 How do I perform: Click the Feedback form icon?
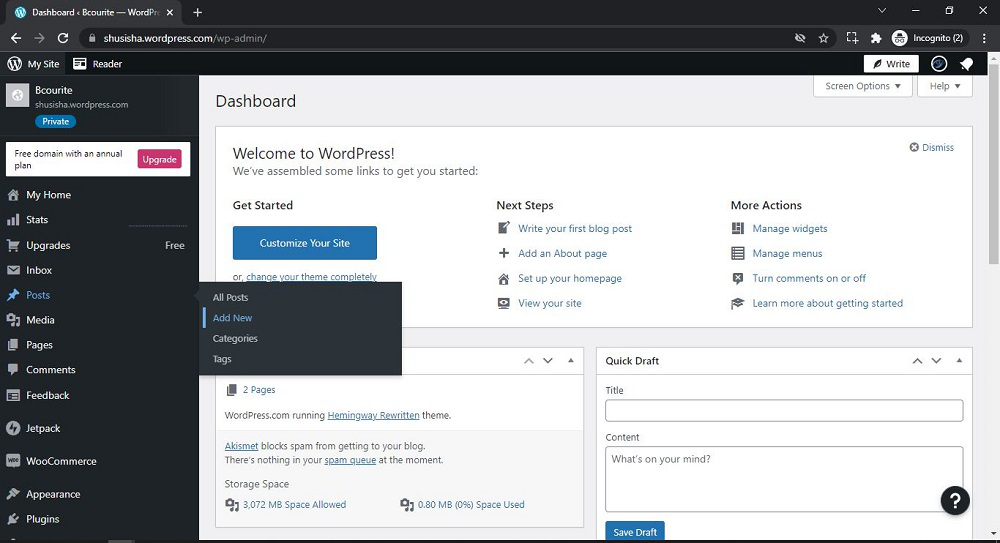click(x=13, y=395)
